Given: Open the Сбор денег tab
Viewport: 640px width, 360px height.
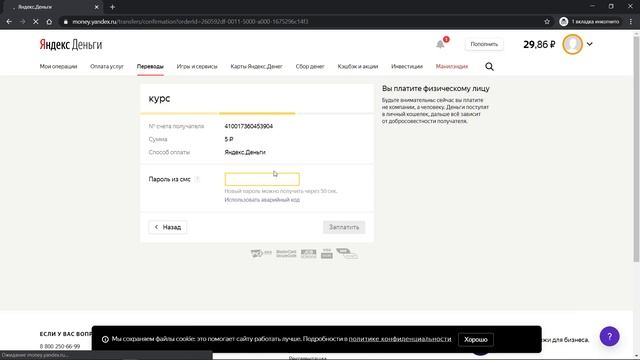Looking at the screenshot, I should pyautogui.click(x=310, y=67).
